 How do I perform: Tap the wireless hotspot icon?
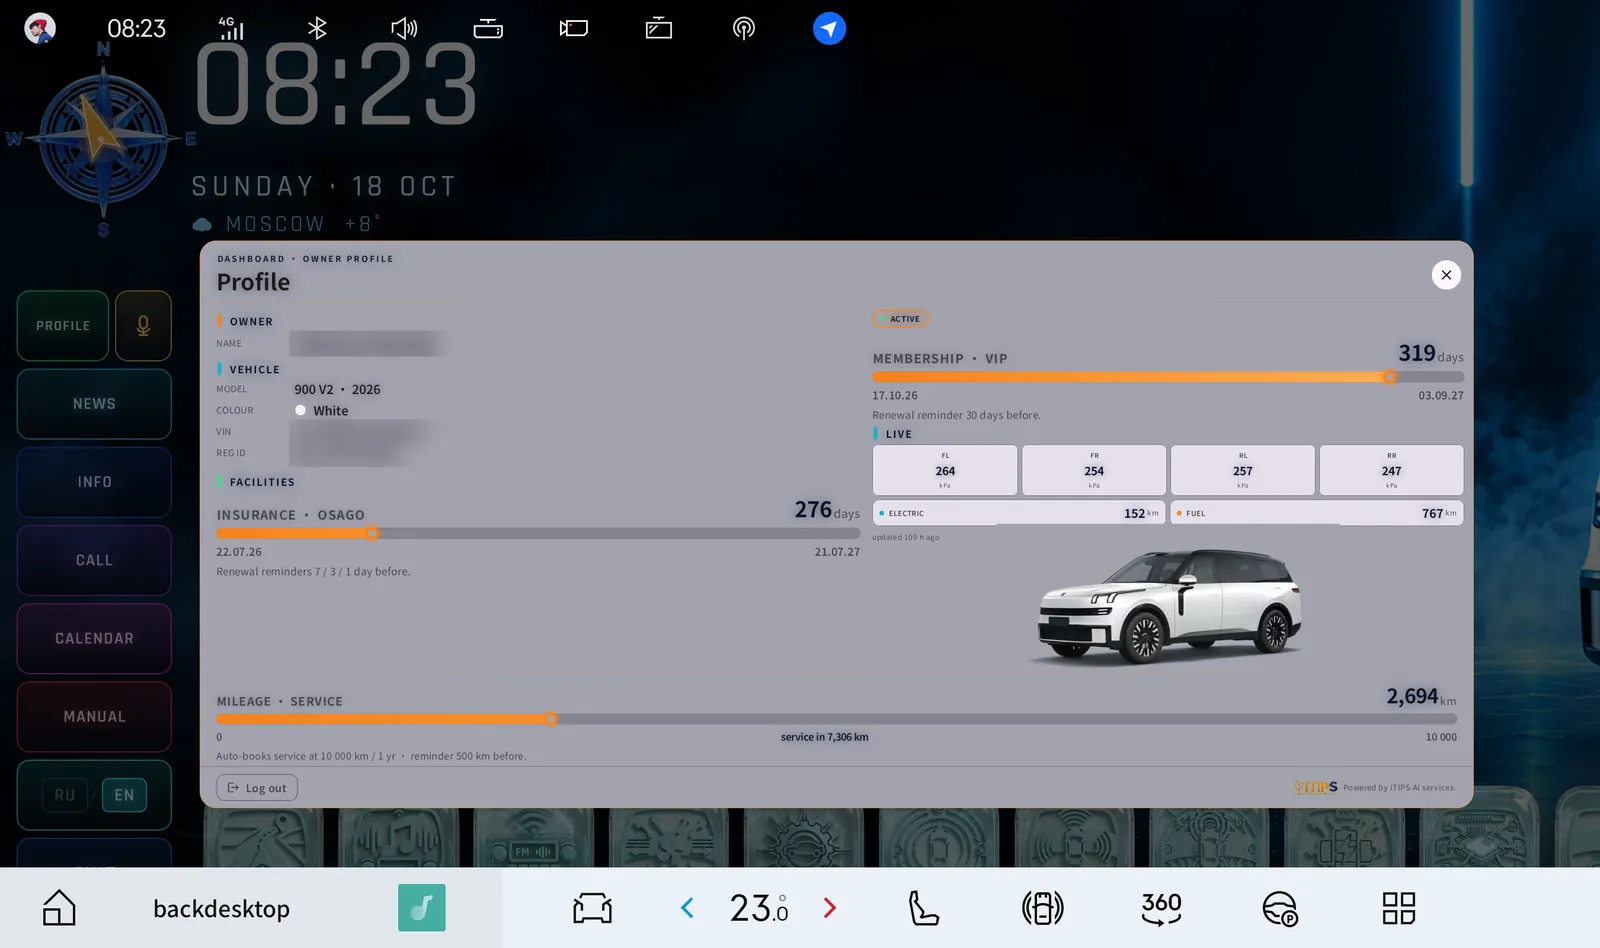(743, 28)
